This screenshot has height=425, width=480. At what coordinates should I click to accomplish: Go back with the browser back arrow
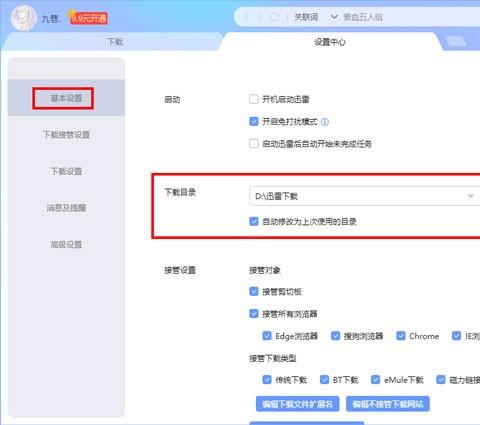coord(246,17)
